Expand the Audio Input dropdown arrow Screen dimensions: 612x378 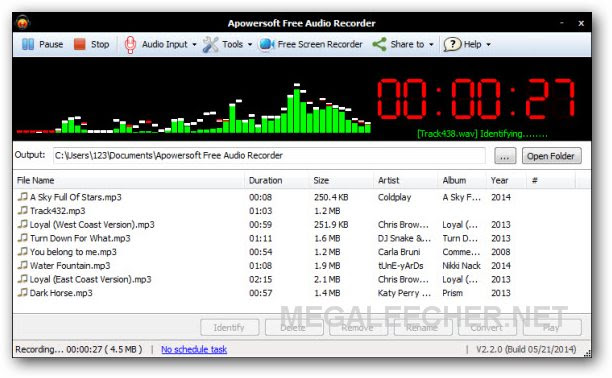(x=194, y=45)
